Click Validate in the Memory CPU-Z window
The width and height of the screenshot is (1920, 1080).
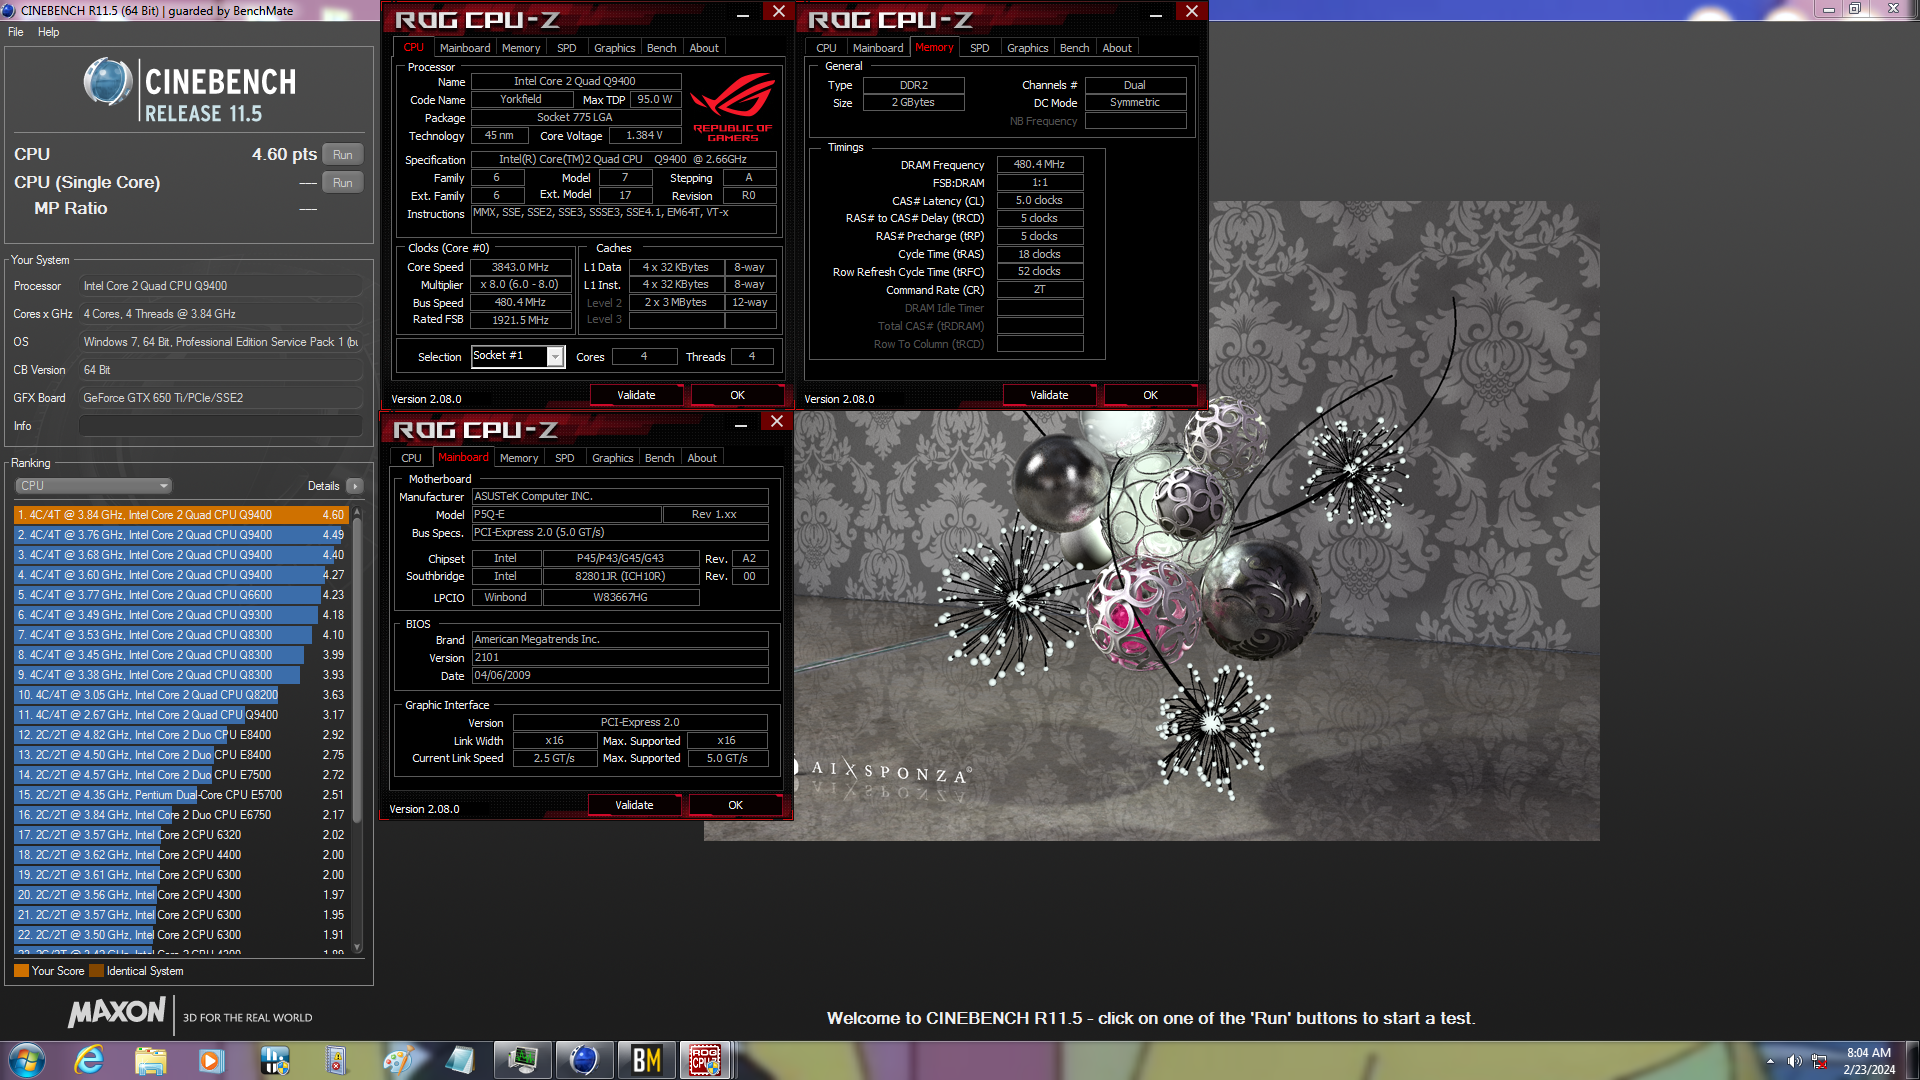[1049, 395]
